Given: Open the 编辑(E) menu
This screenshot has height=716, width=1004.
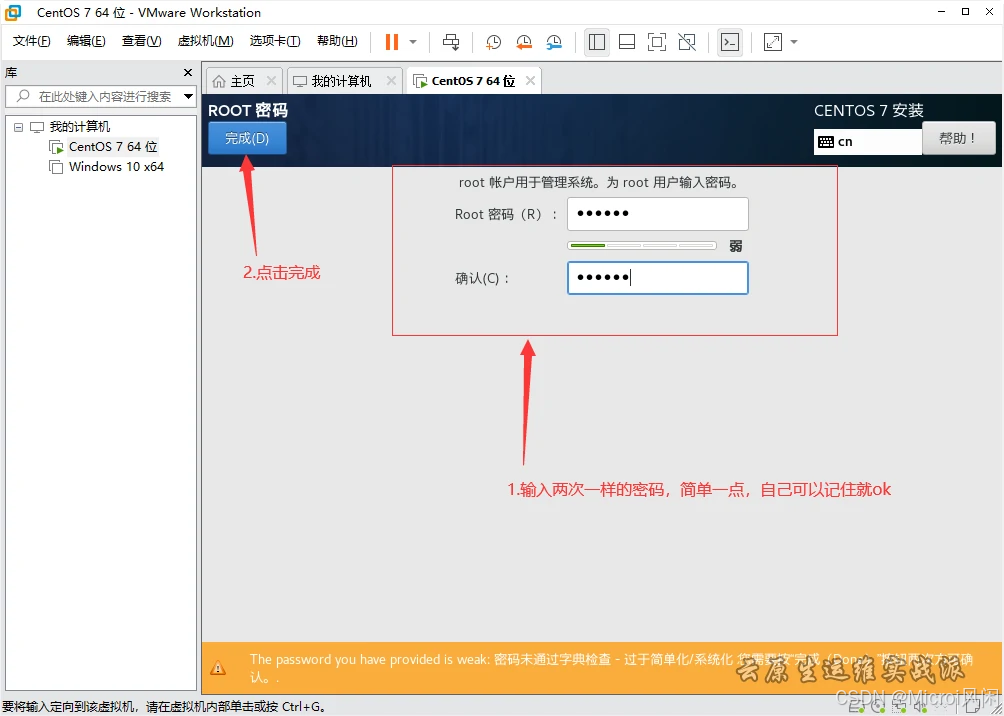Looking at the screenshot, I should [x=86, y=42].
